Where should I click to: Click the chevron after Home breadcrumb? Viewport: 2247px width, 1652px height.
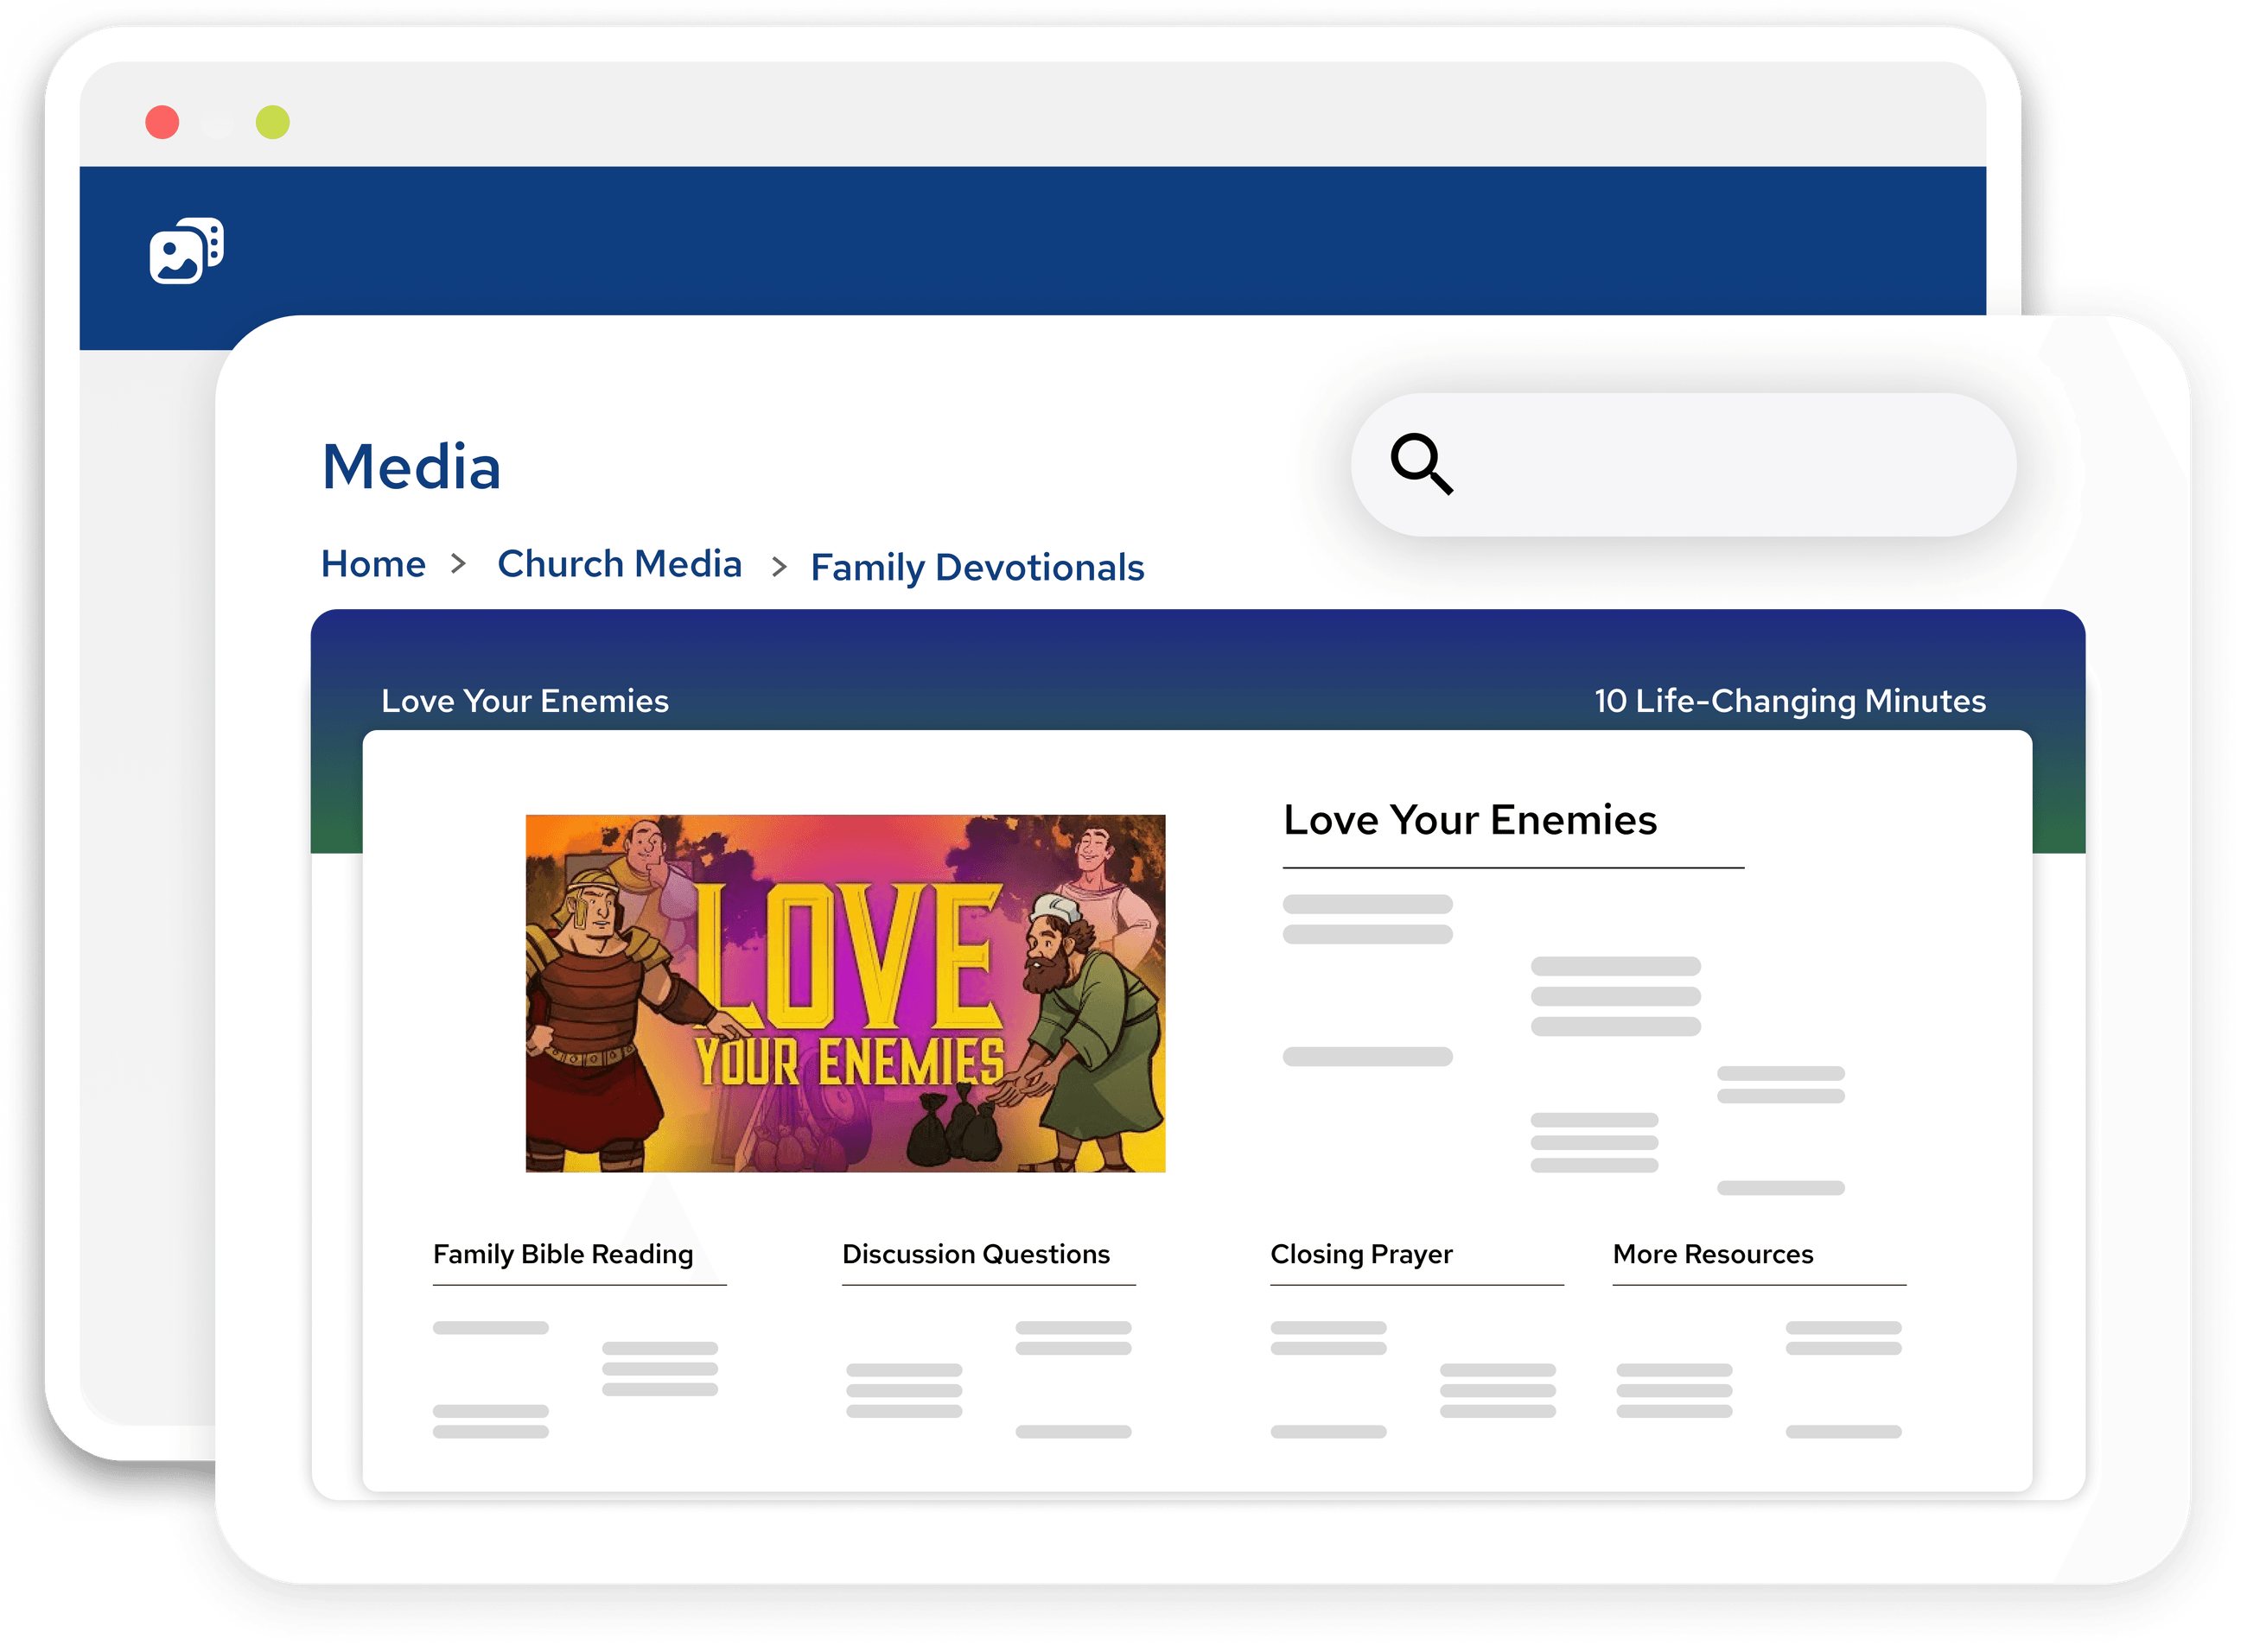[x=458, y=564]
